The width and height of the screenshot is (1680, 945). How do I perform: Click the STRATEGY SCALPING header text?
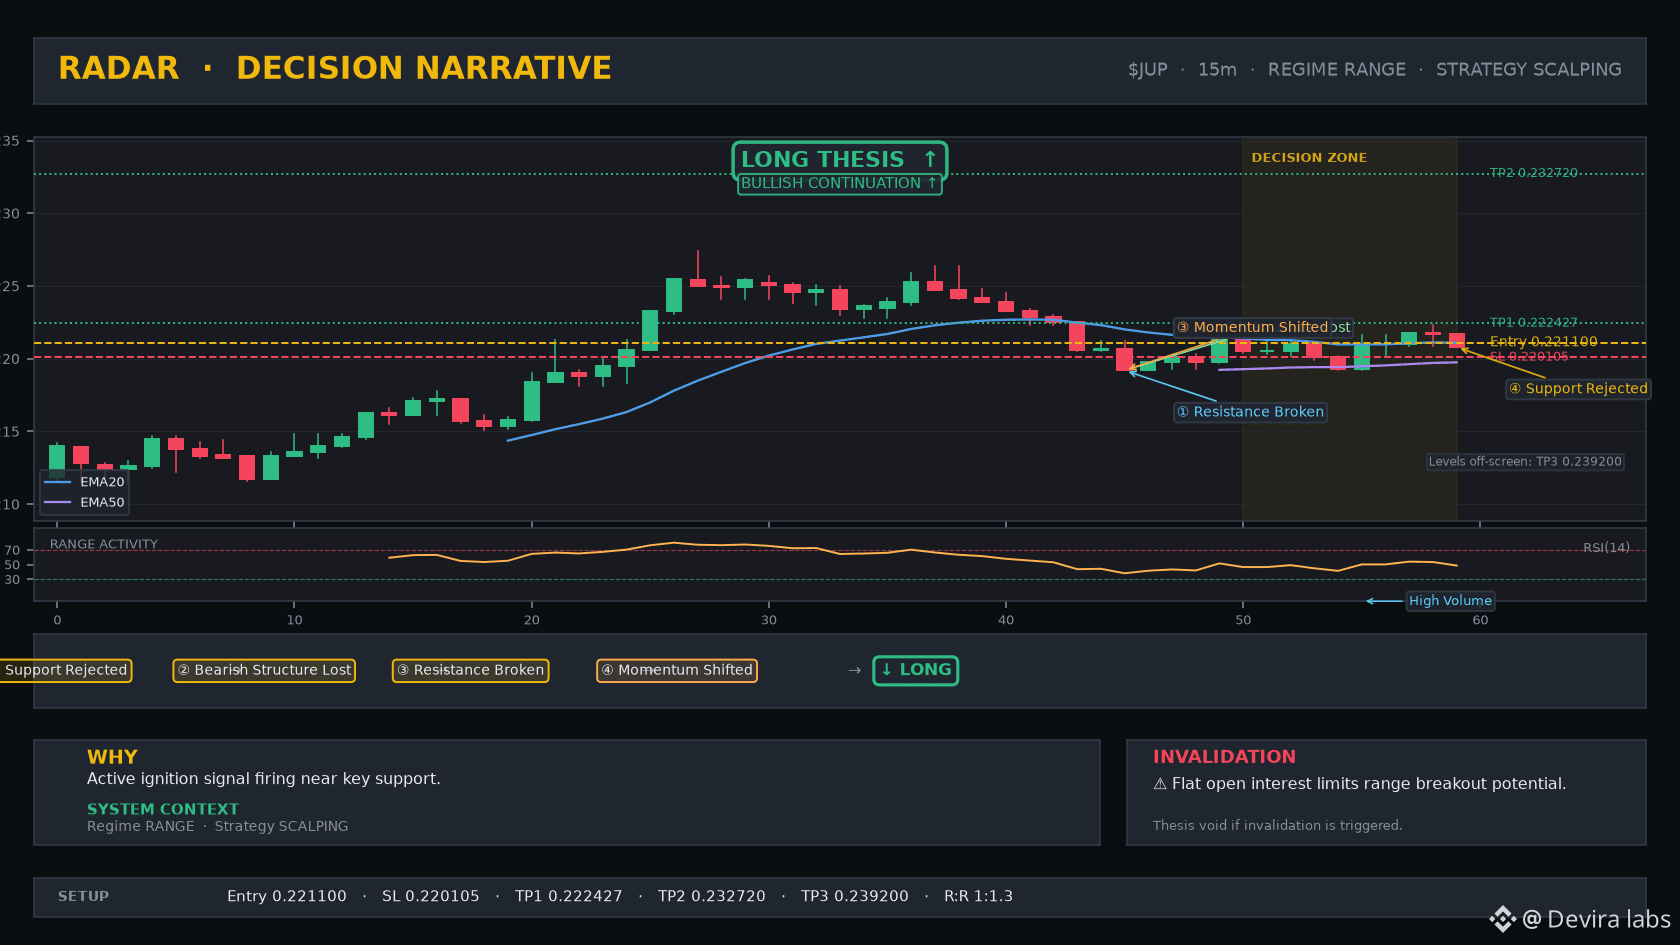(1529, 70)
